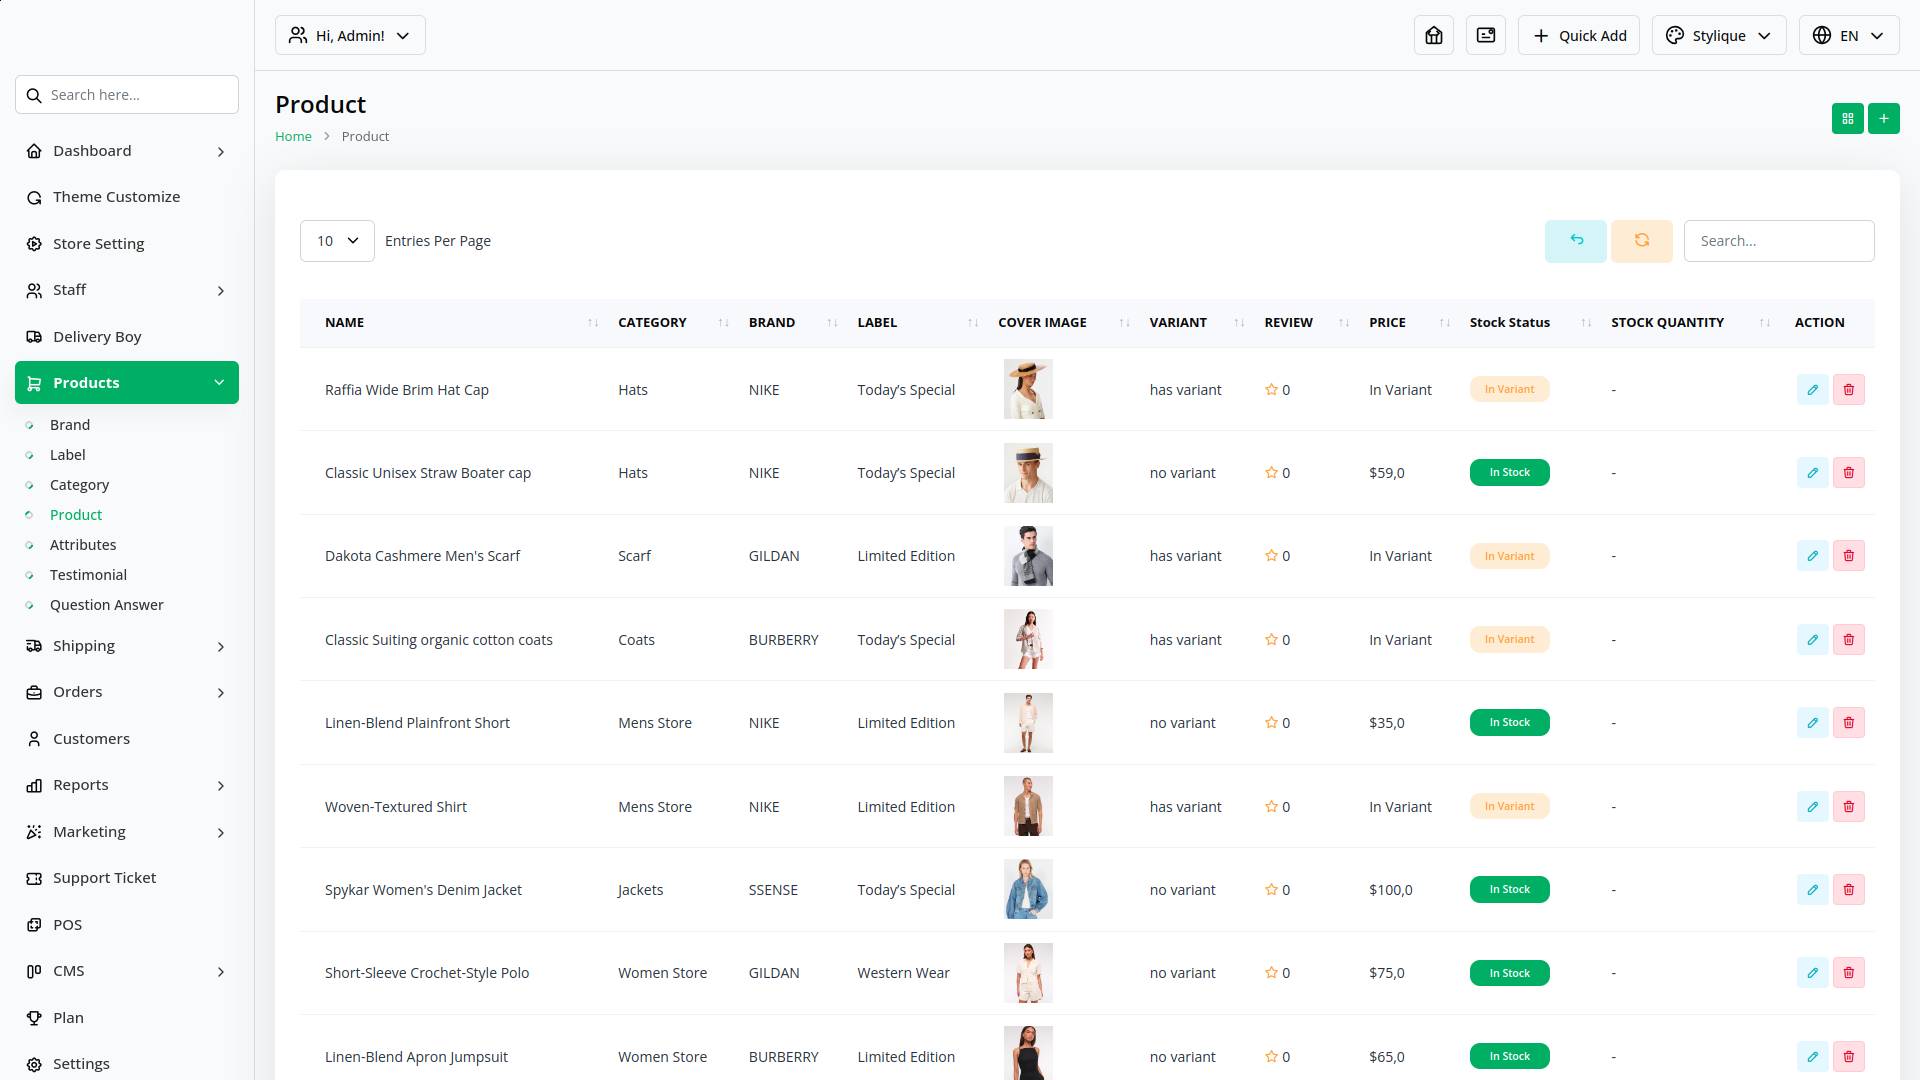Screen dimensions: 1920x1080
Task: Click the Home breadcrumb link
Action: [x=293, y=137]
